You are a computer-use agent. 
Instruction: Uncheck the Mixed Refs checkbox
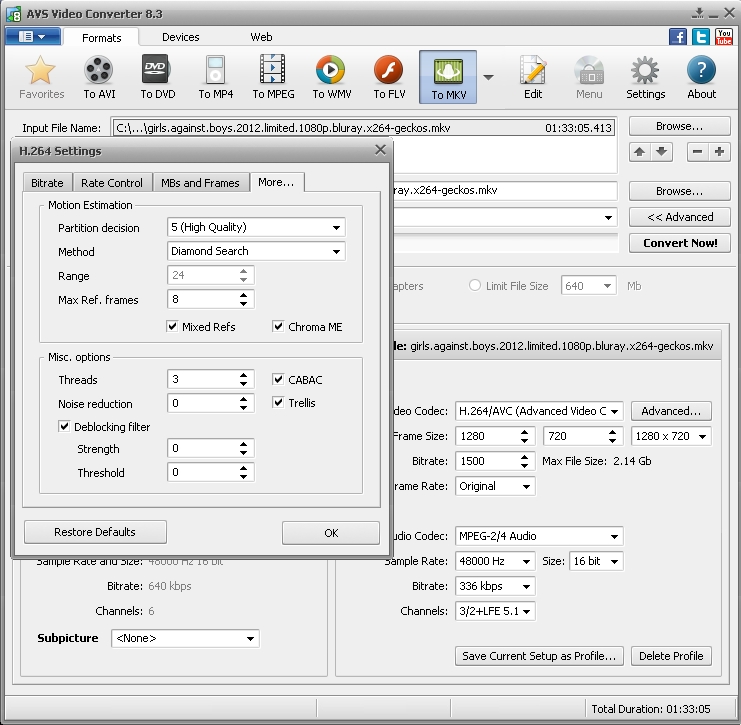tap(172, 326)
